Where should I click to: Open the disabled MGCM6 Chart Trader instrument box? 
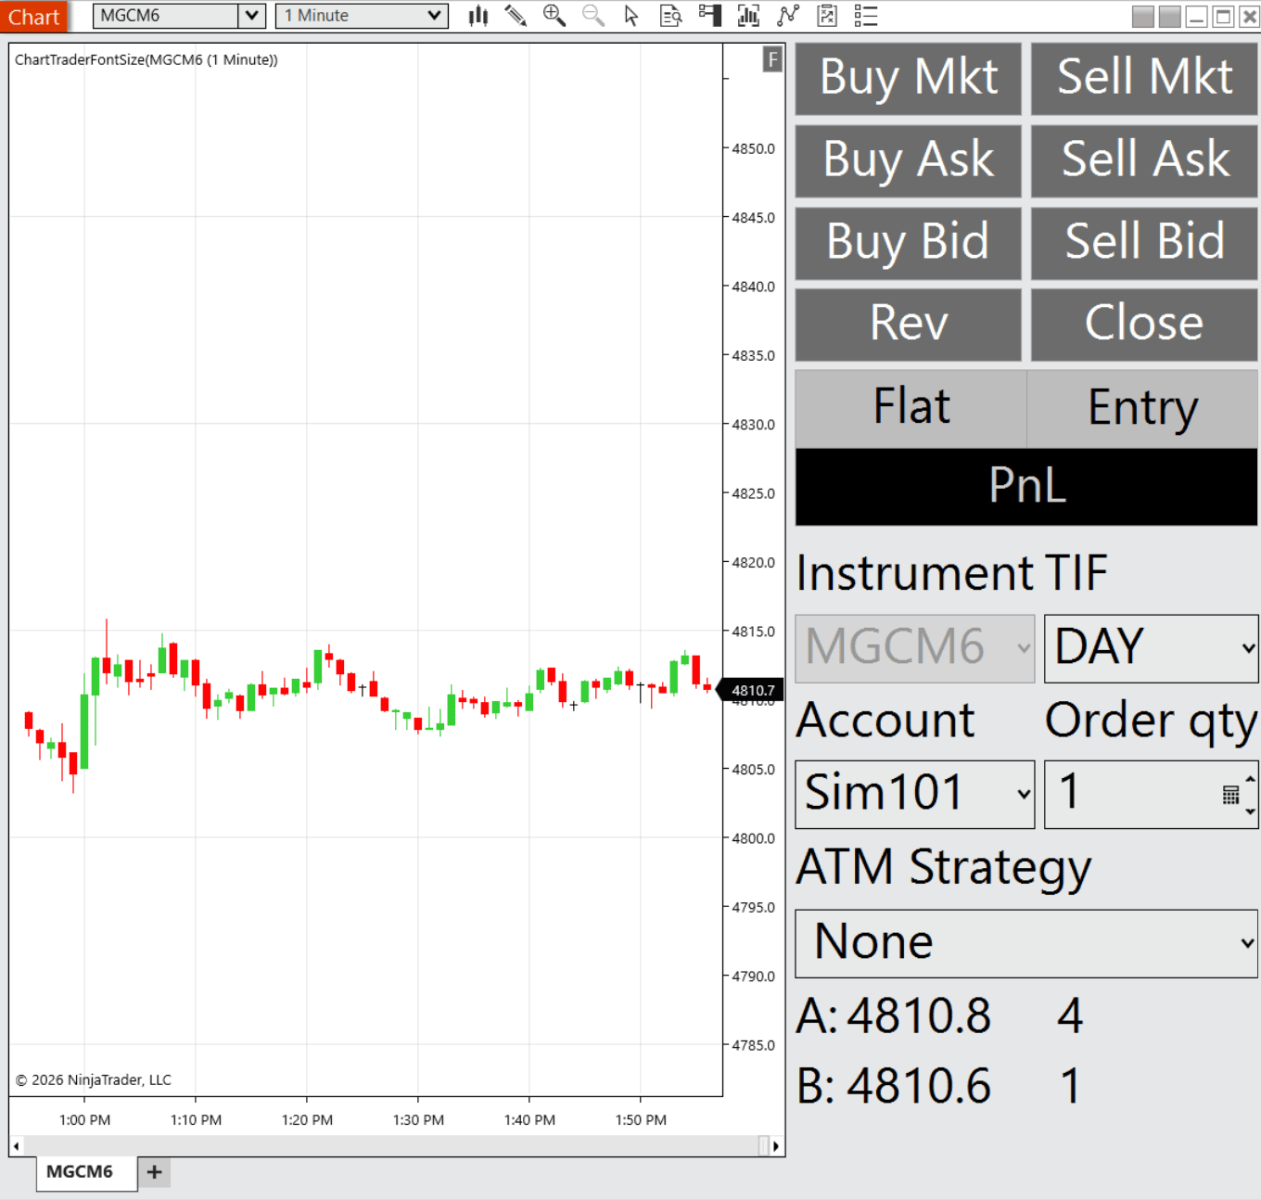pos(915,648)
